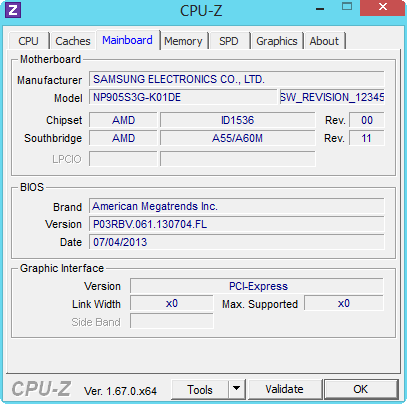
Task: Go to the Memory tab
Action: tap(183, 41)
